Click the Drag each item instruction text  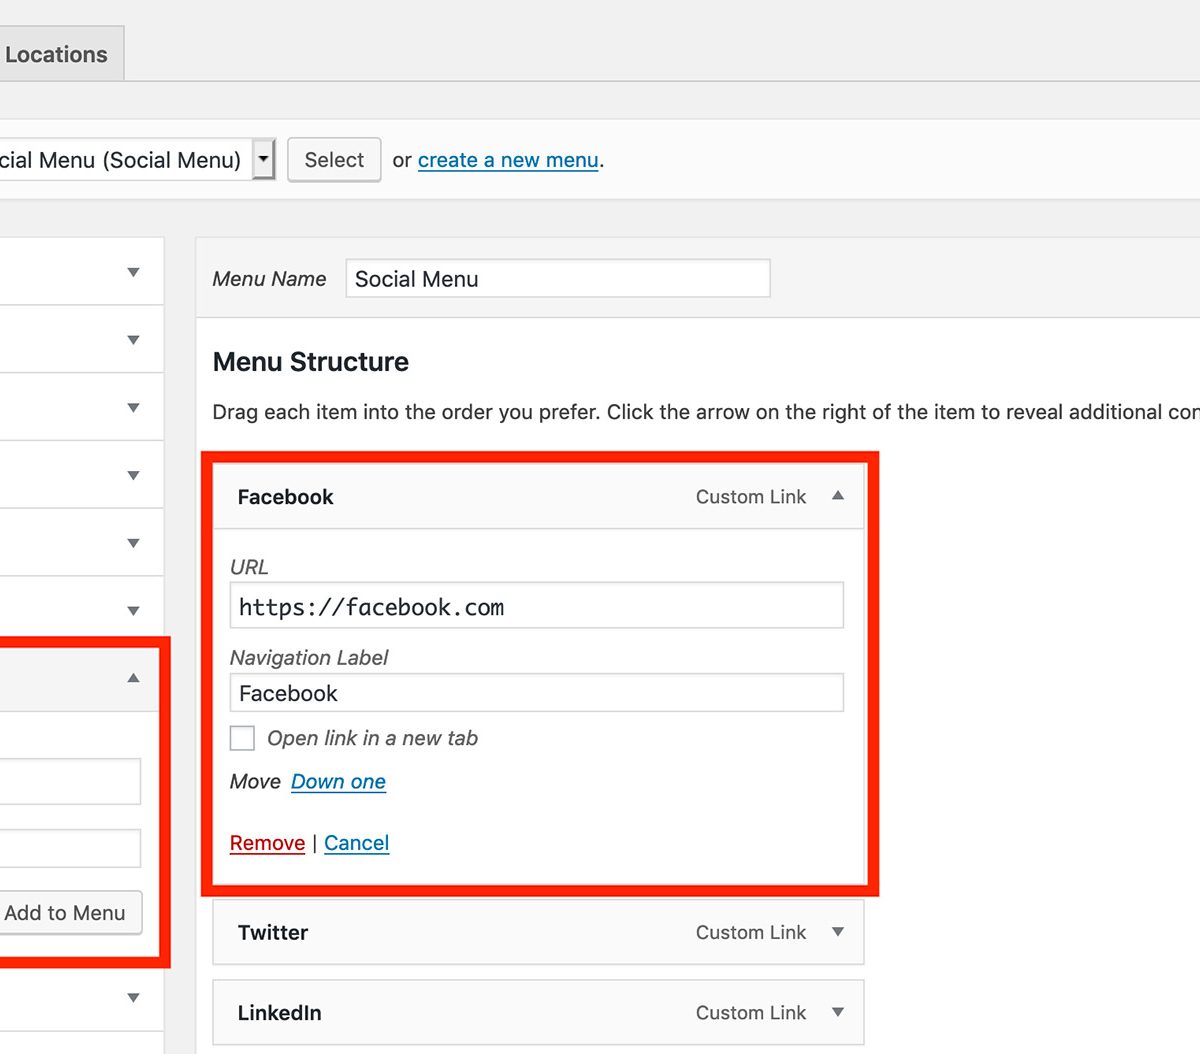(706, 412)
